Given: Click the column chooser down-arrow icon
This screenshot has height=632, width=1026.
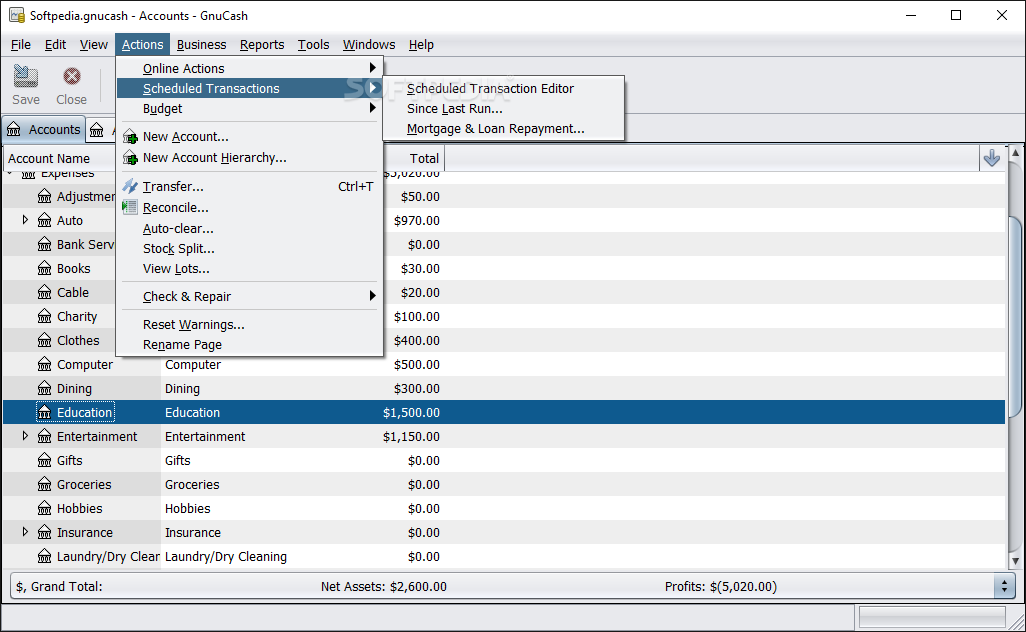Looking at the screenshot, I should 992,158.
